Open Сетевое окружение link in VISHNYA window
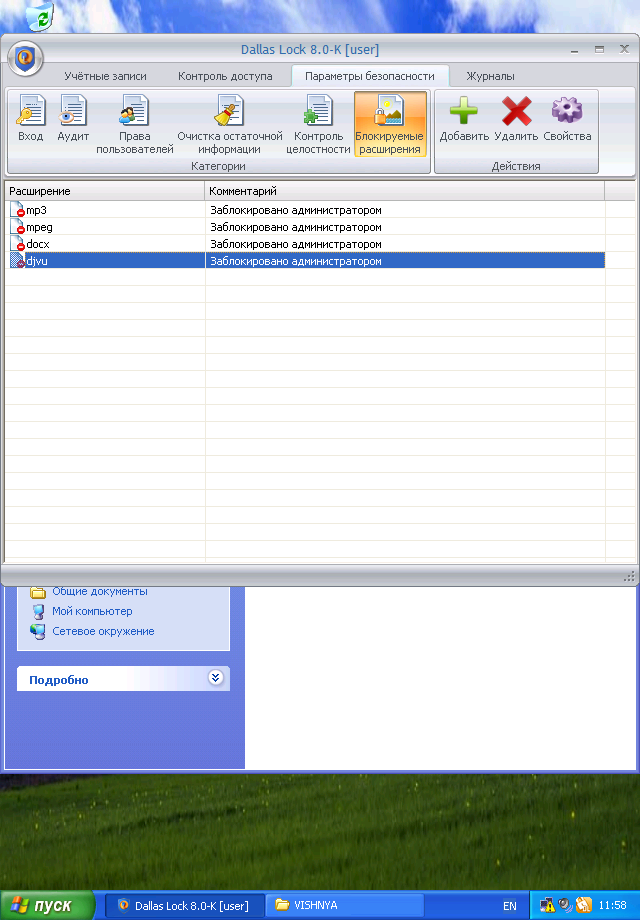 (x=103, y=631)
